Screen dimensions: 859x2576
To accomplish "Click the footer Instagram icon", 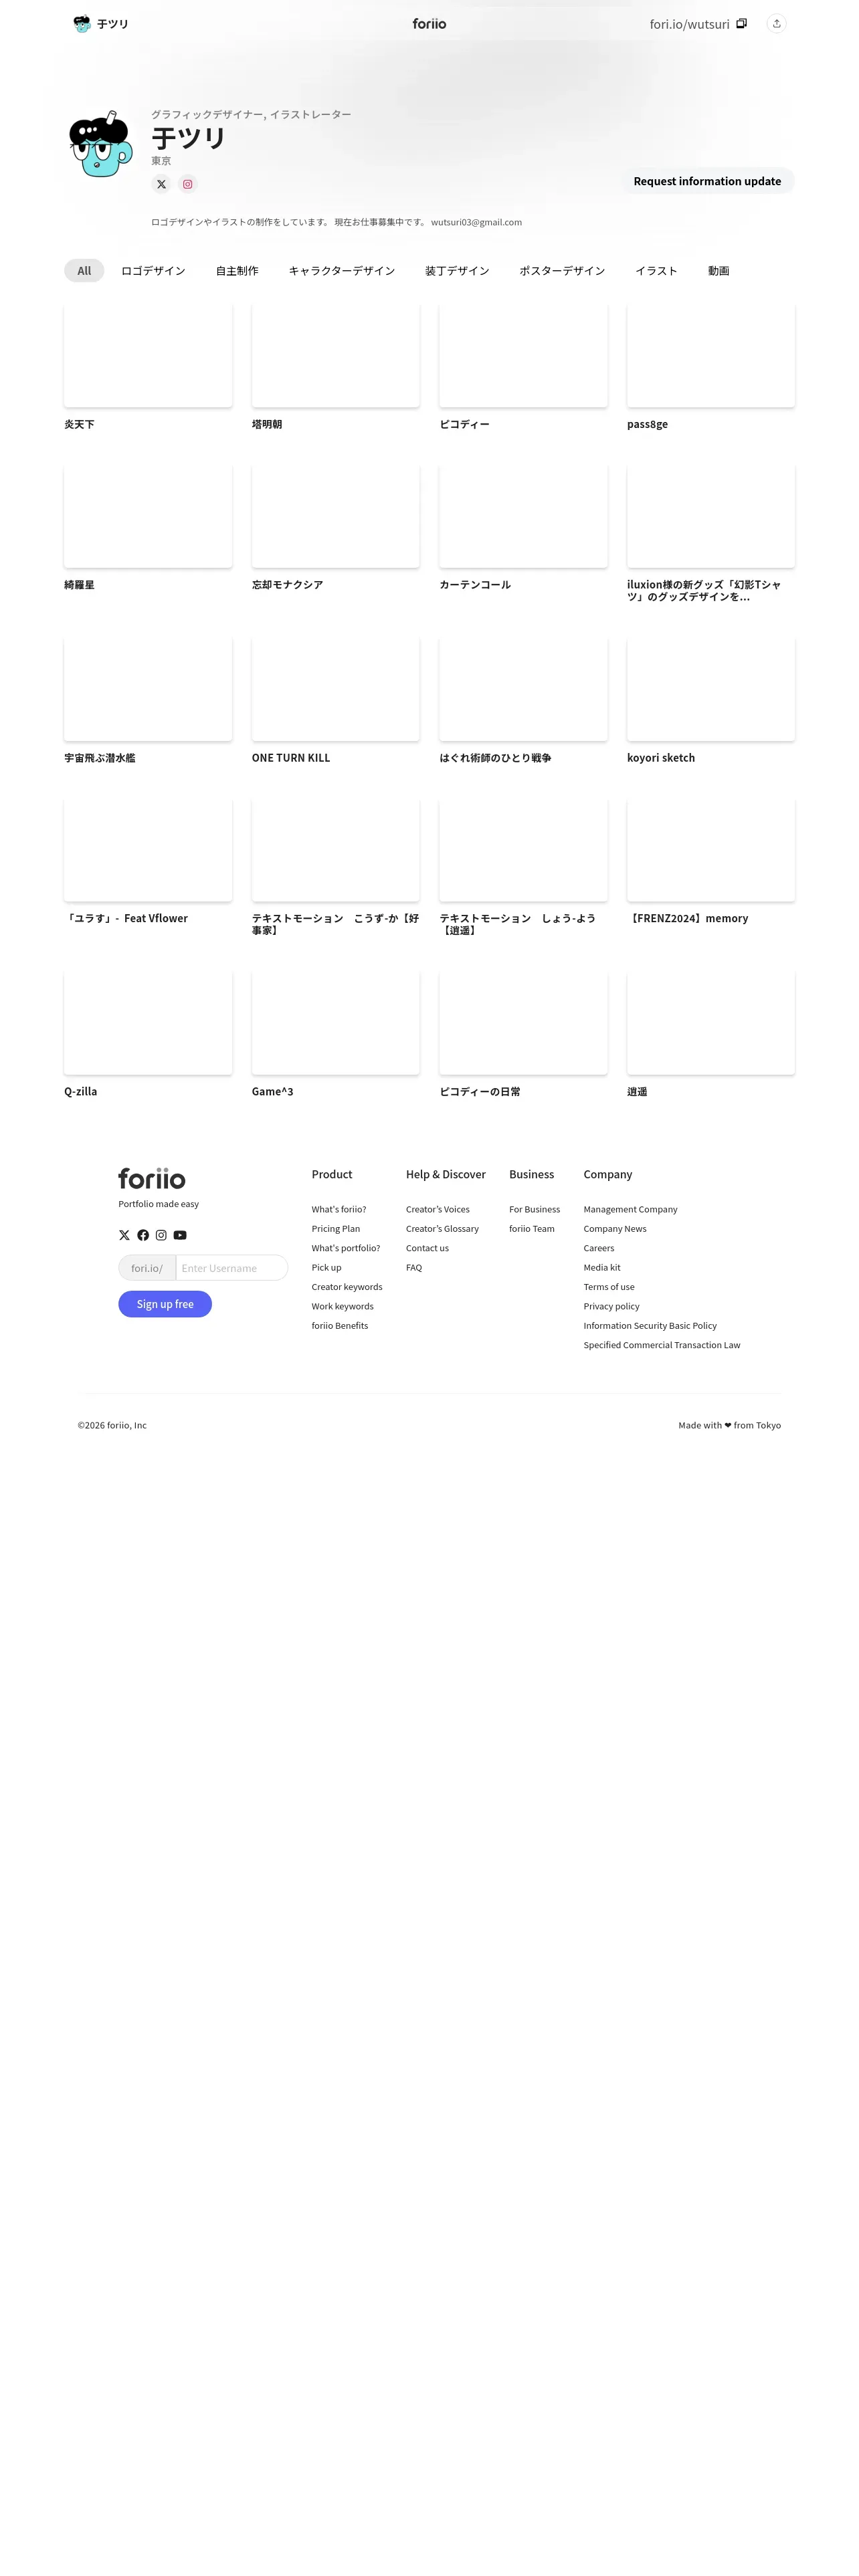I will 161,1235.
